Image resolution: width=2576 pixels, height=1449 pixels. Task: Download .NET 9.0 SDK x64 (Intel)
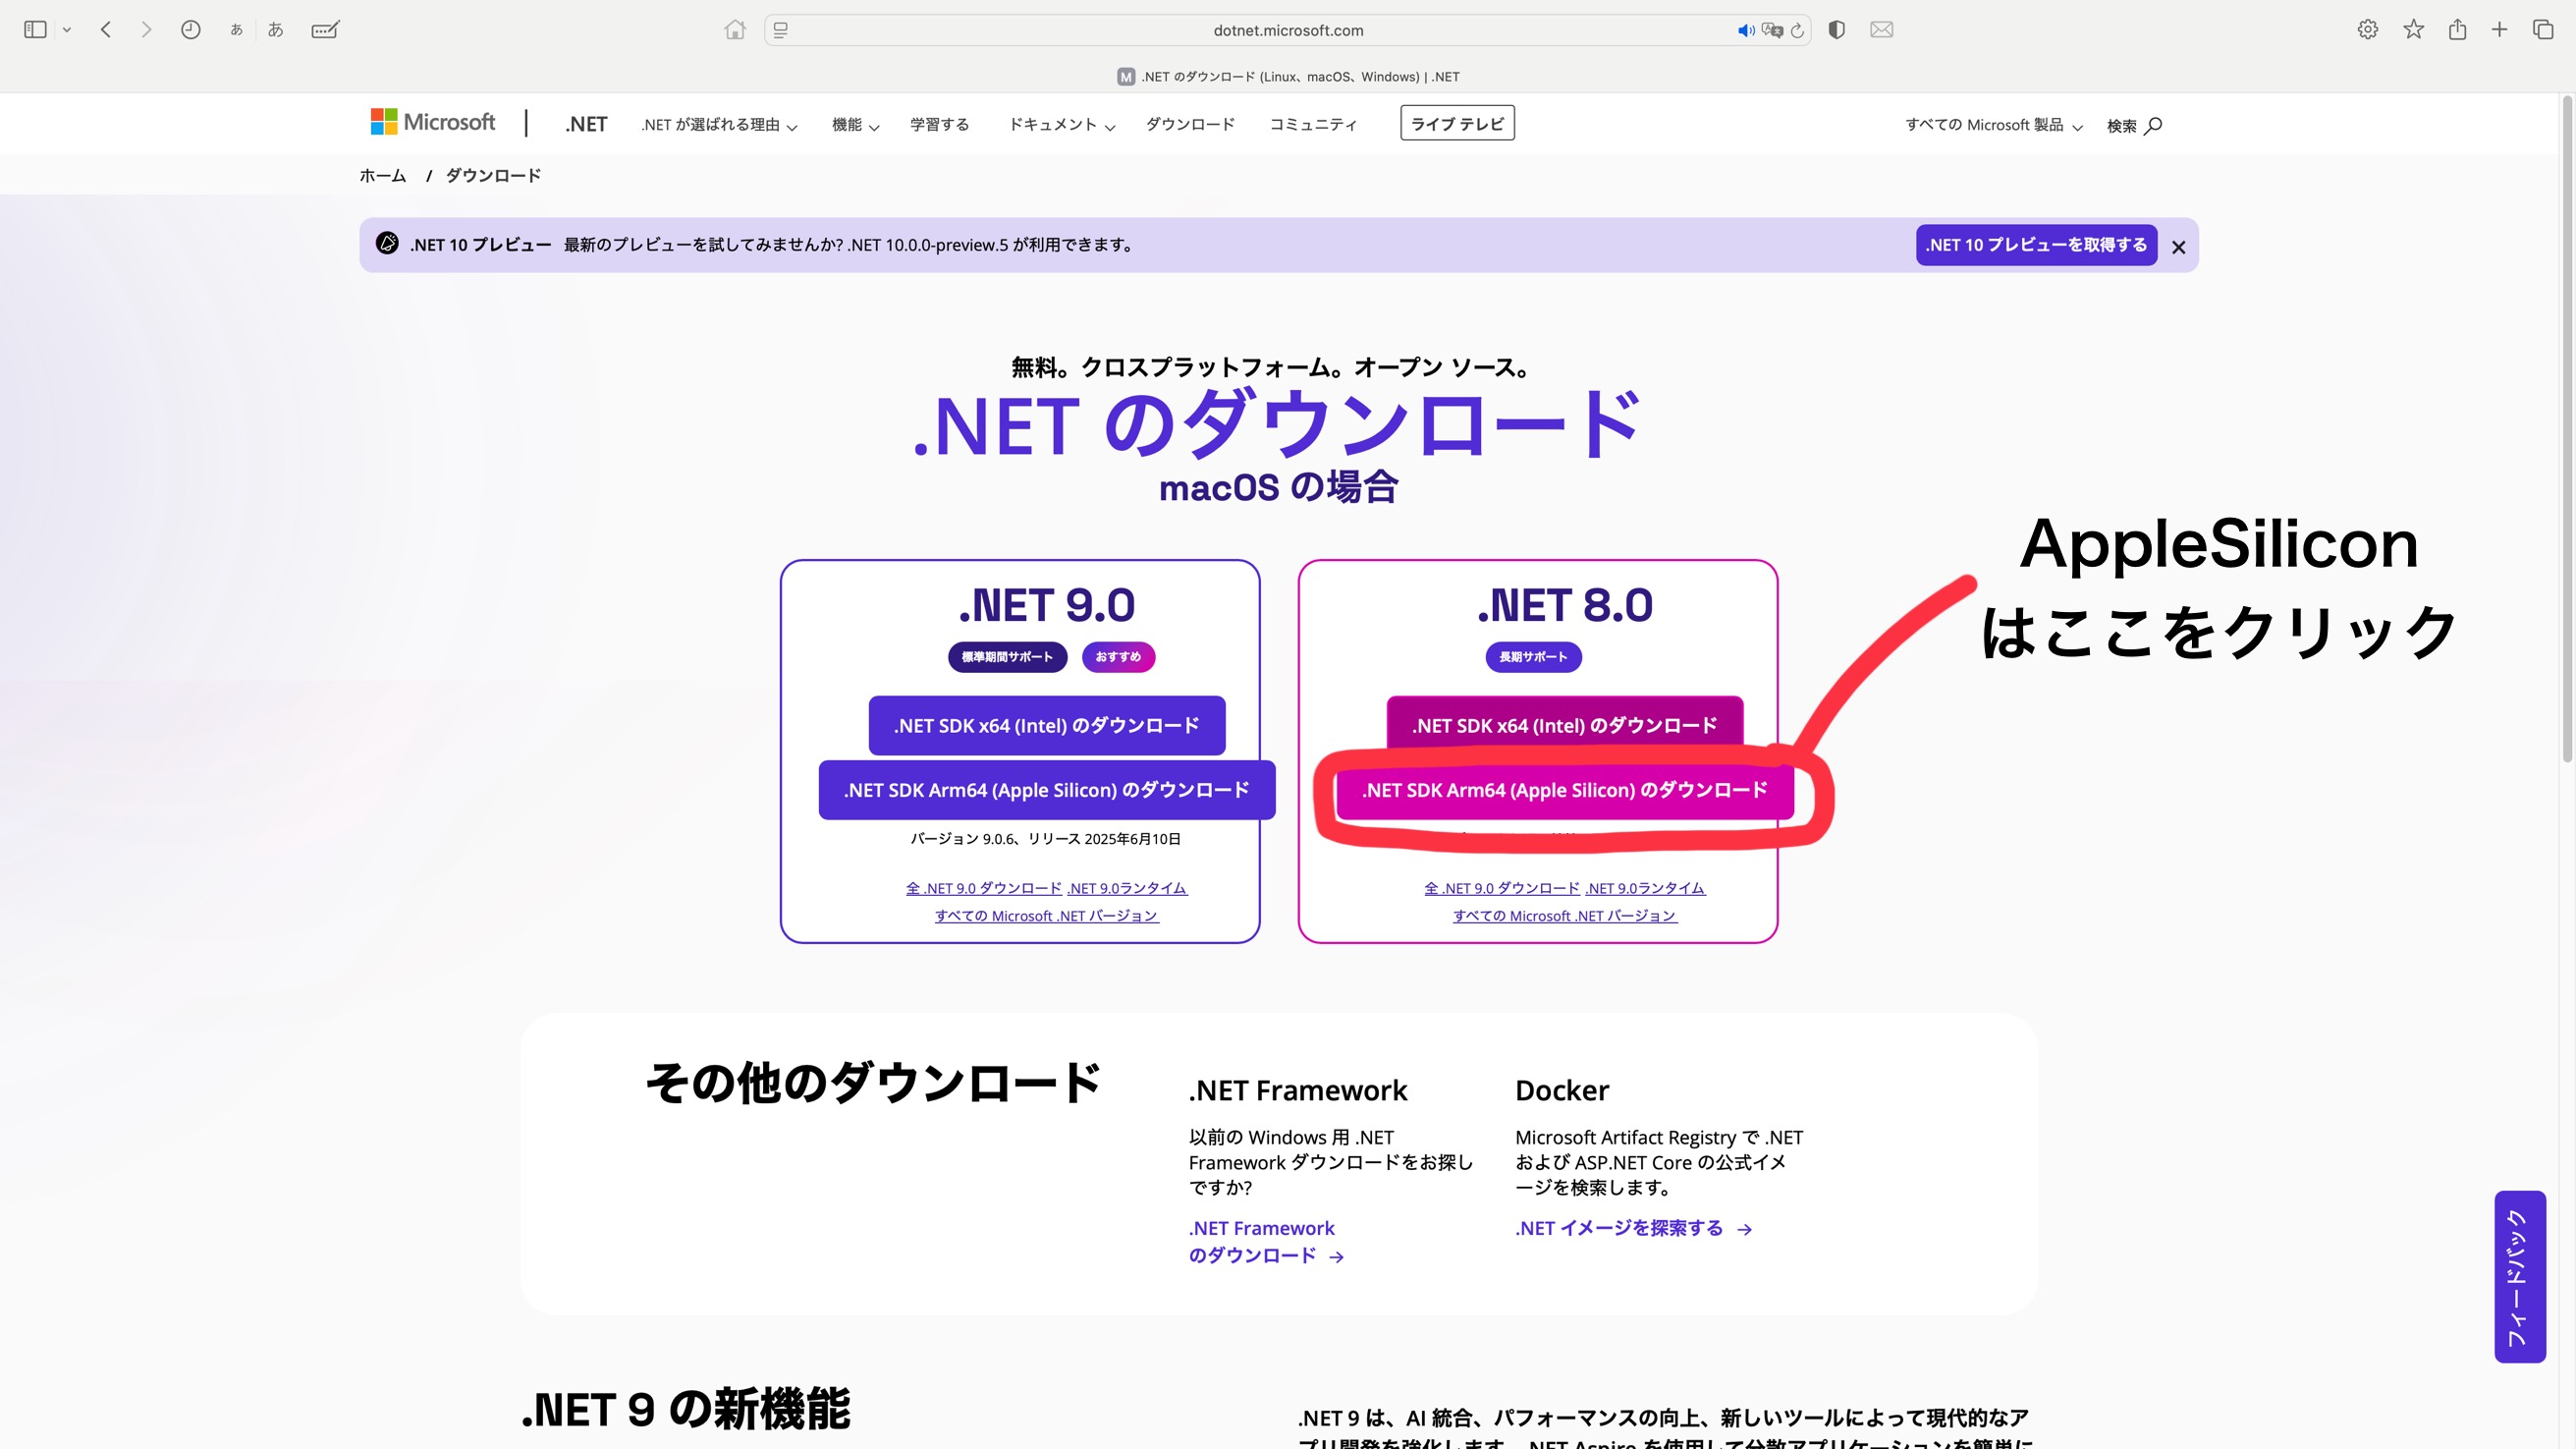(x=1046, y=725)
